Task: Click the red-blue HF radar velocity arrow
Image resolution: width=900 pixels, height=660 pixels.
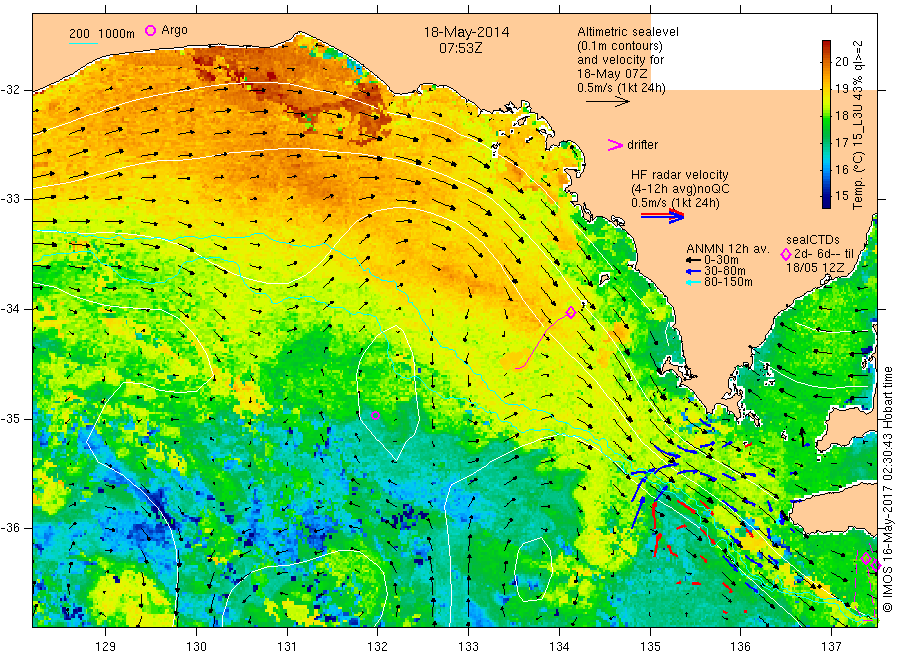Action: 662,215
